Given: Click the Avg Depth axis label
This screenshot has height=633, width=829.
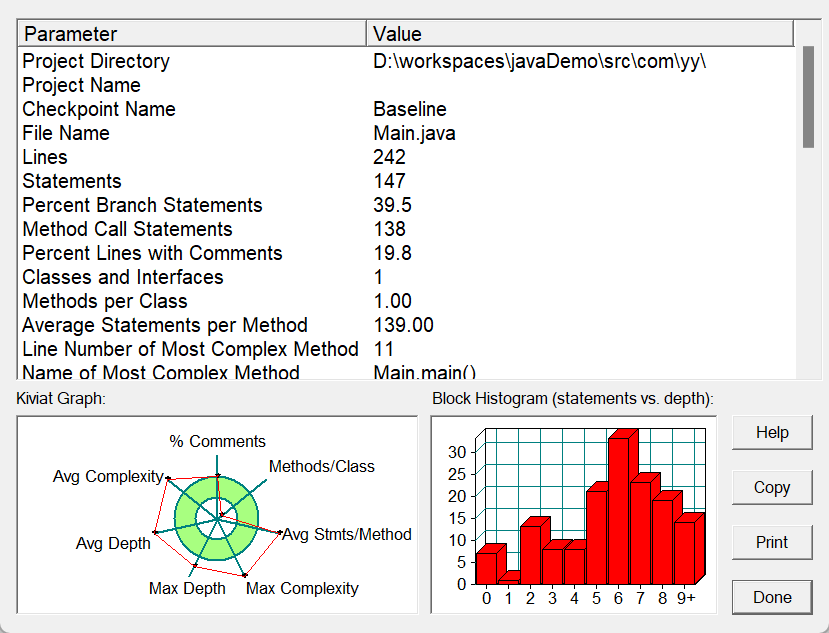Looking at the screenshot, I should (113, 543).
